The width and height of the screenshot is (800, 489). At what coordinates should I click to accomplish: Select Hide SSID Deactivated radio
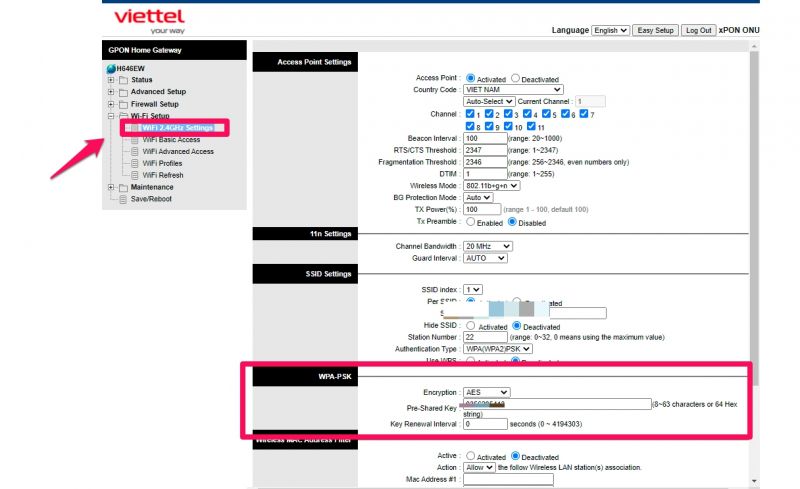point(516,325)
